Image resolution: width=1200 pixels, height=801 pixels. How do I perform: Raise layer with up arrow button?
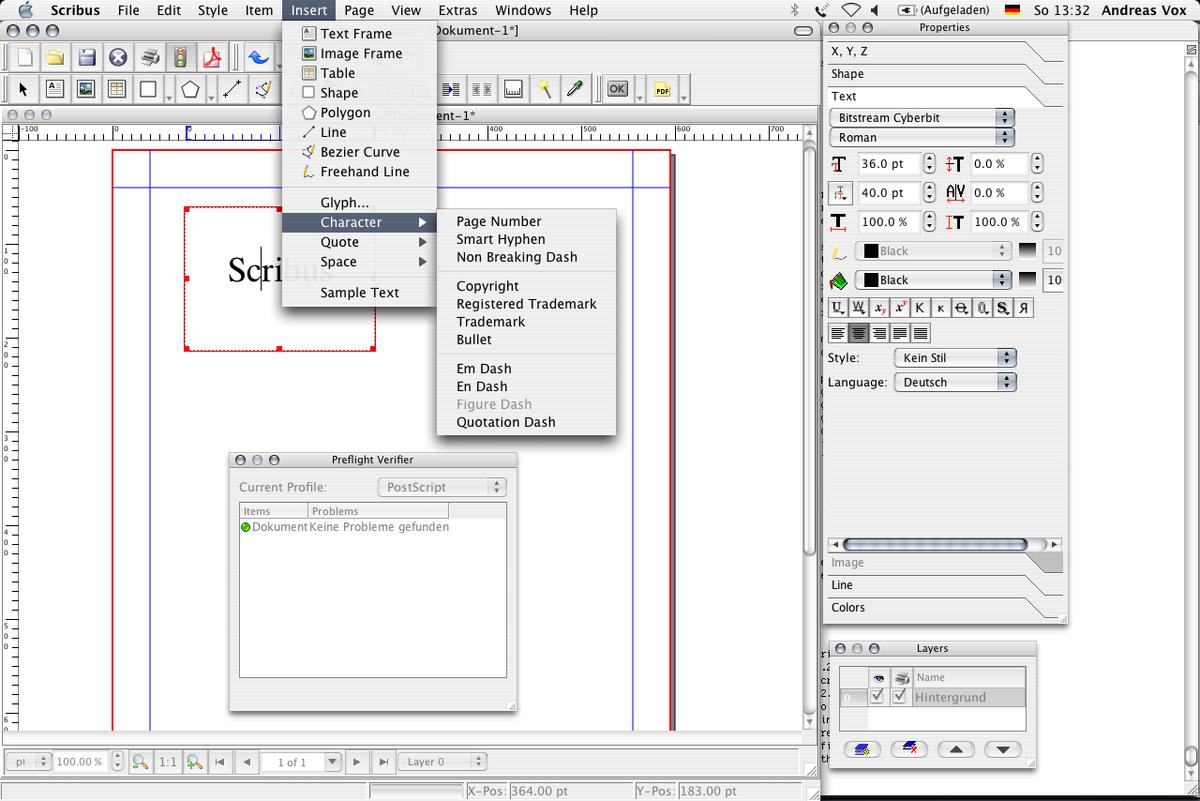956,749
